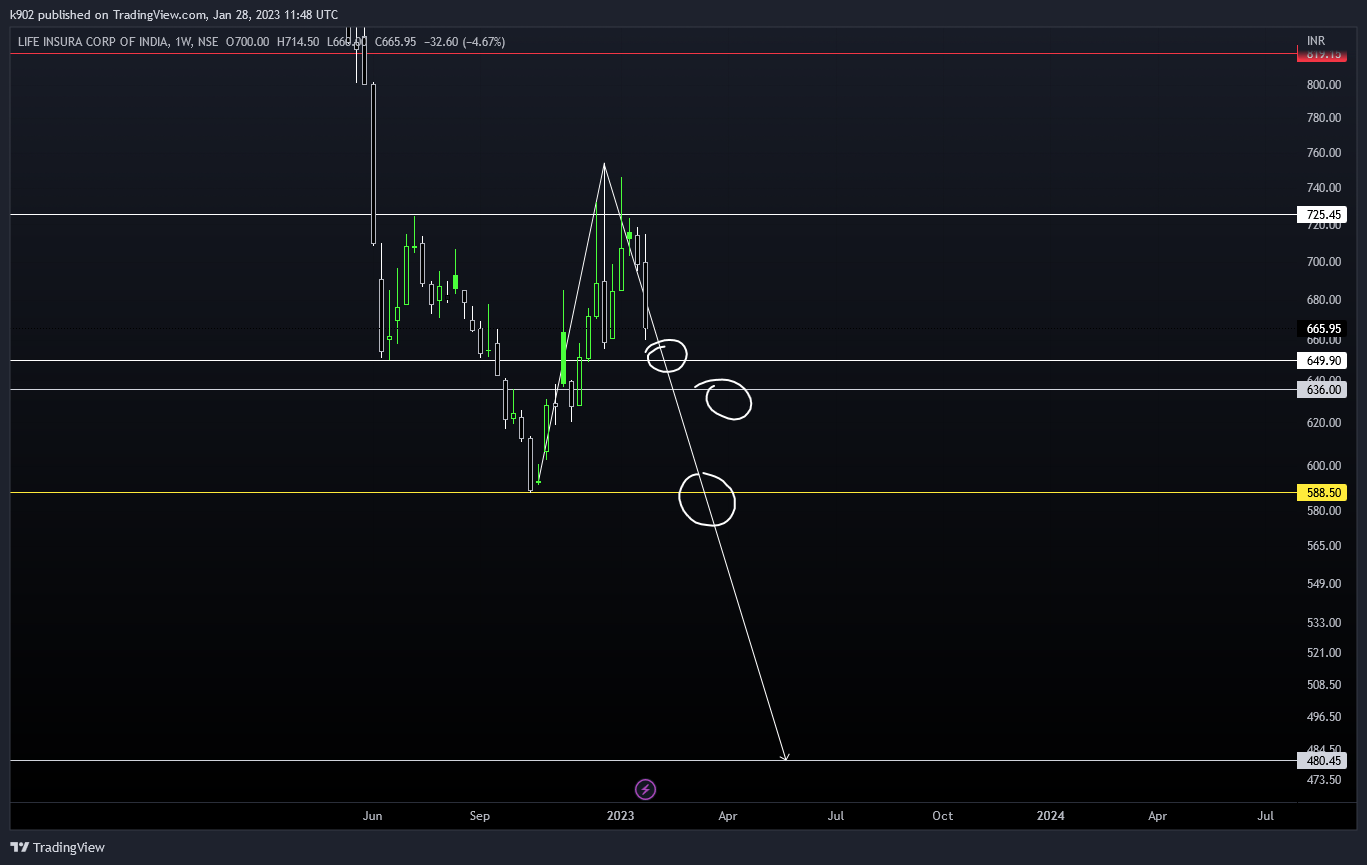Click the header text 'k902 published on TradingView.com'

pyautogui.click(x=109, y=15)
